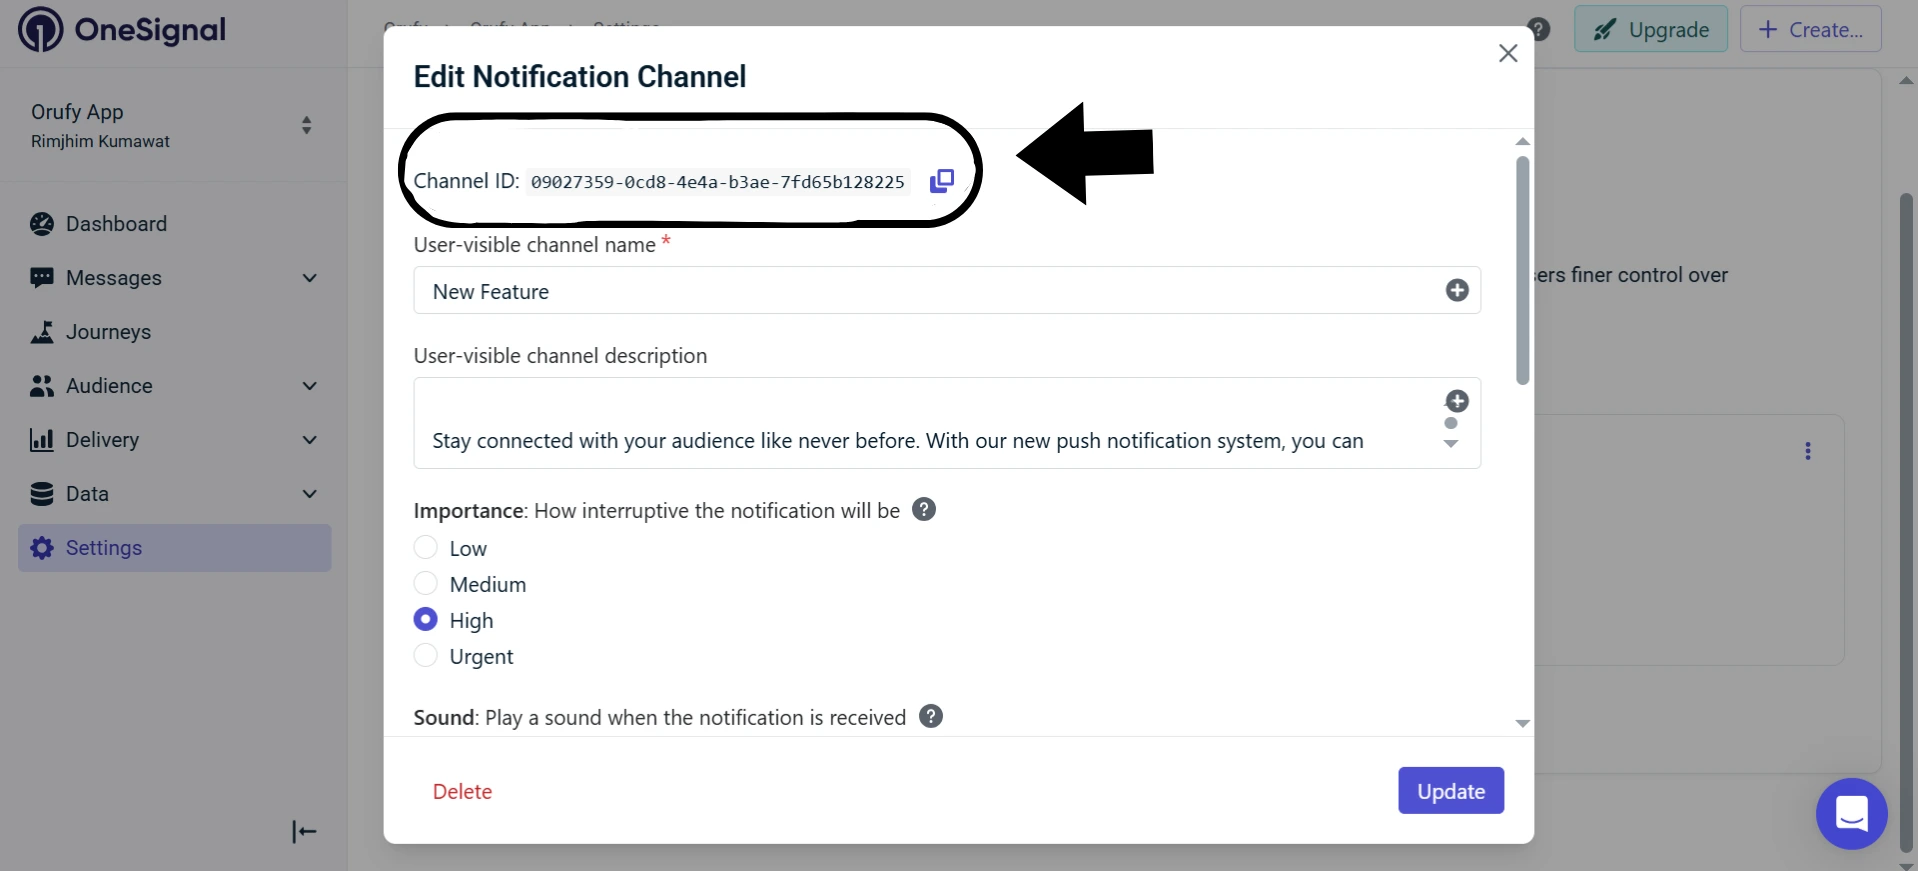Image resolution: width=1918 pixels, height=871 pixels.
Task: Collapse the sidebar with arrow icon
Action: (304, 832)
